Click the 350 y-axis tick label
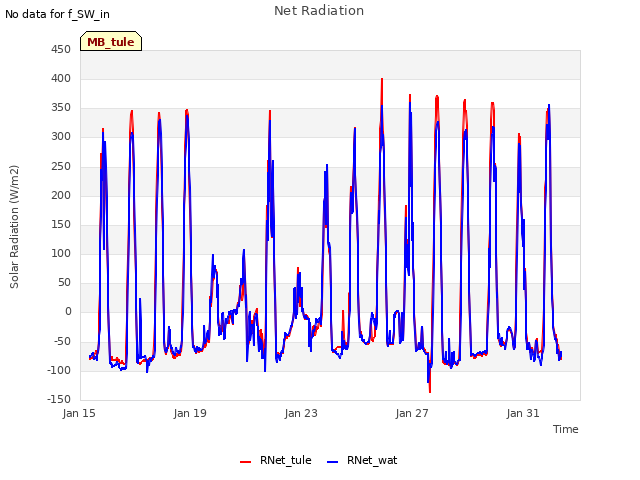 (61, 108)
